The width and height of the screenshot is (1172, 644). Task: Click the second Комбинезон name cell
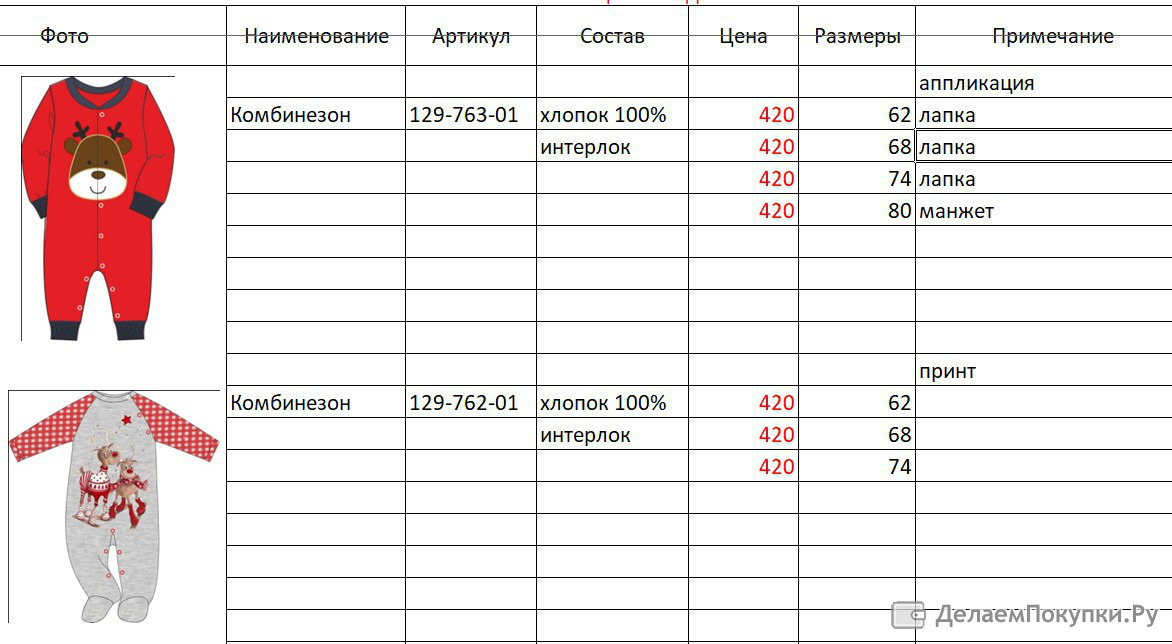click(316, 403)
